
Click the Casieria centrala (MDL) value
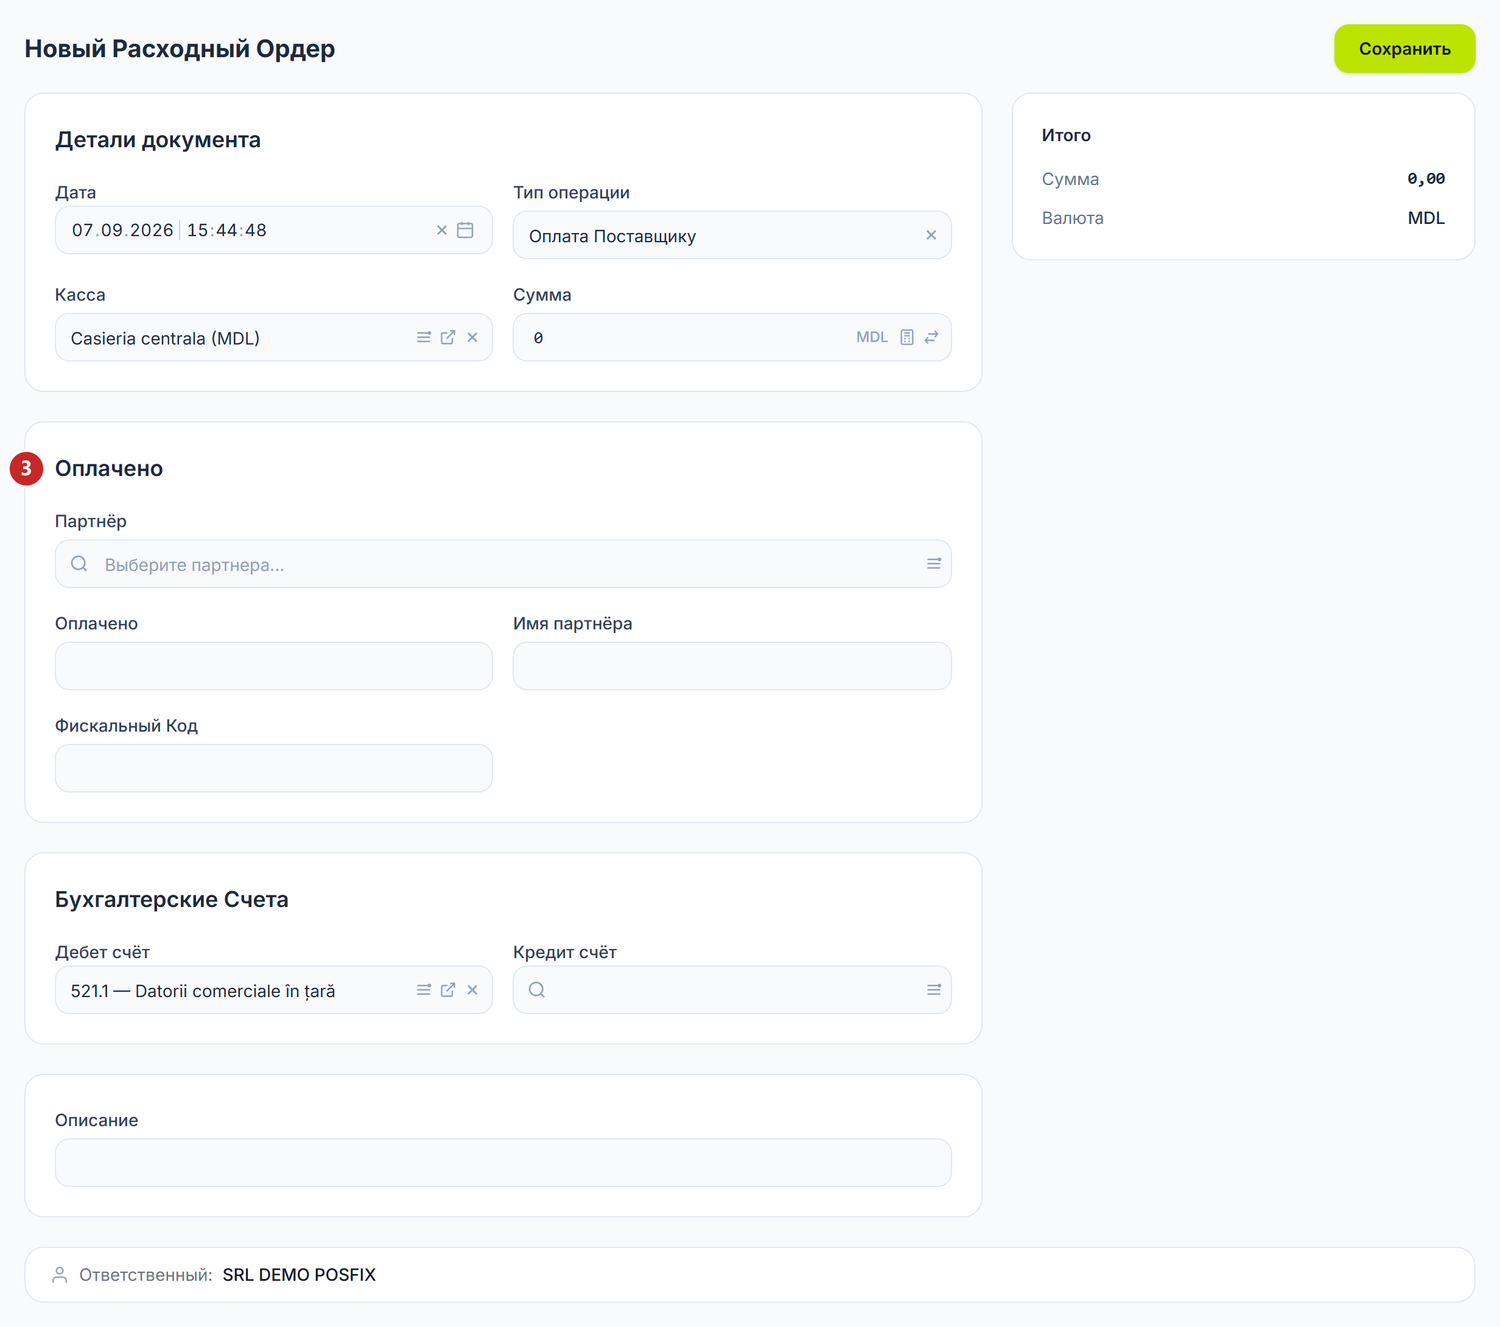tap(165, 338)
